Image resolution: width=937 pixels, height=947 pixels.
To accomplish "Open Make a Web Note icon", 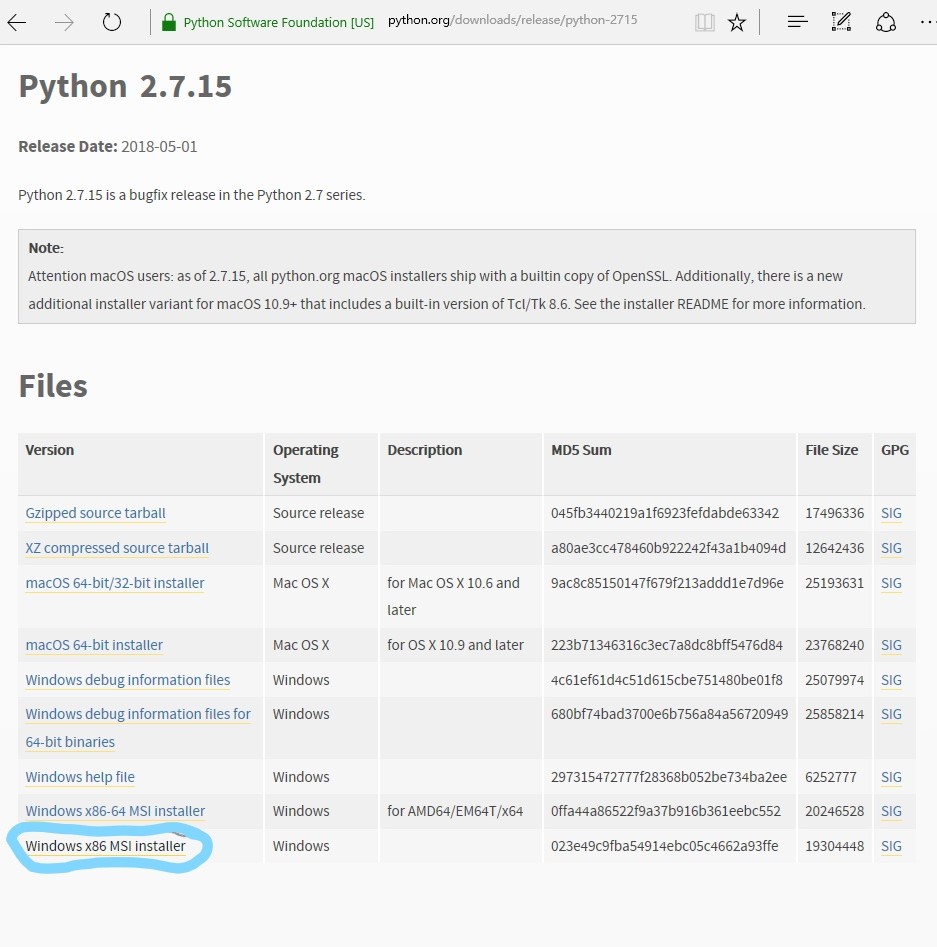I will [x=841, y=22].
